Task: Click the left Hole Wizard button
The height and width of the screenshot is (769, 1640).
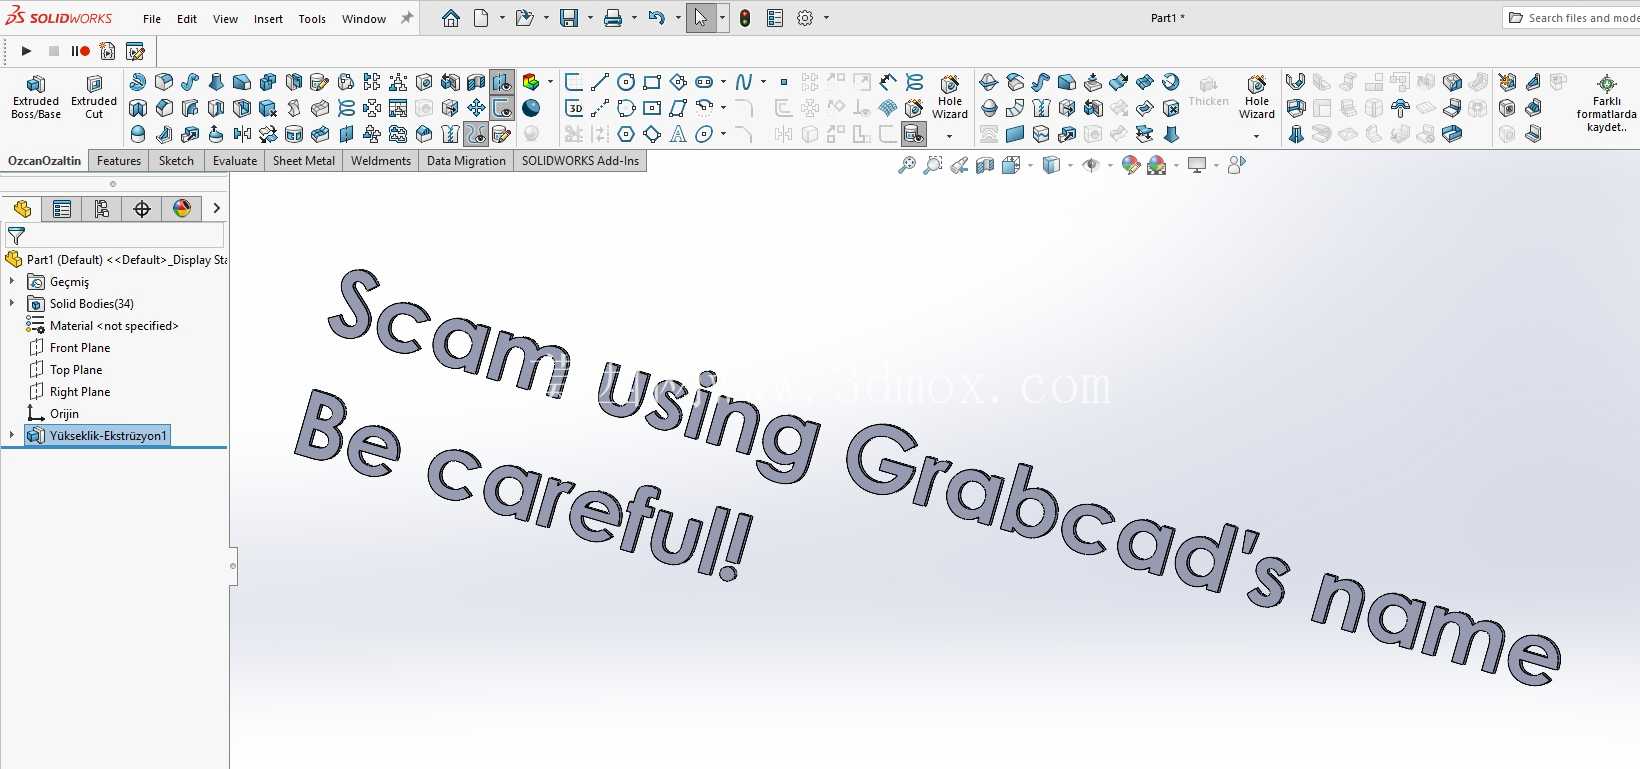Action: point(950,97)
